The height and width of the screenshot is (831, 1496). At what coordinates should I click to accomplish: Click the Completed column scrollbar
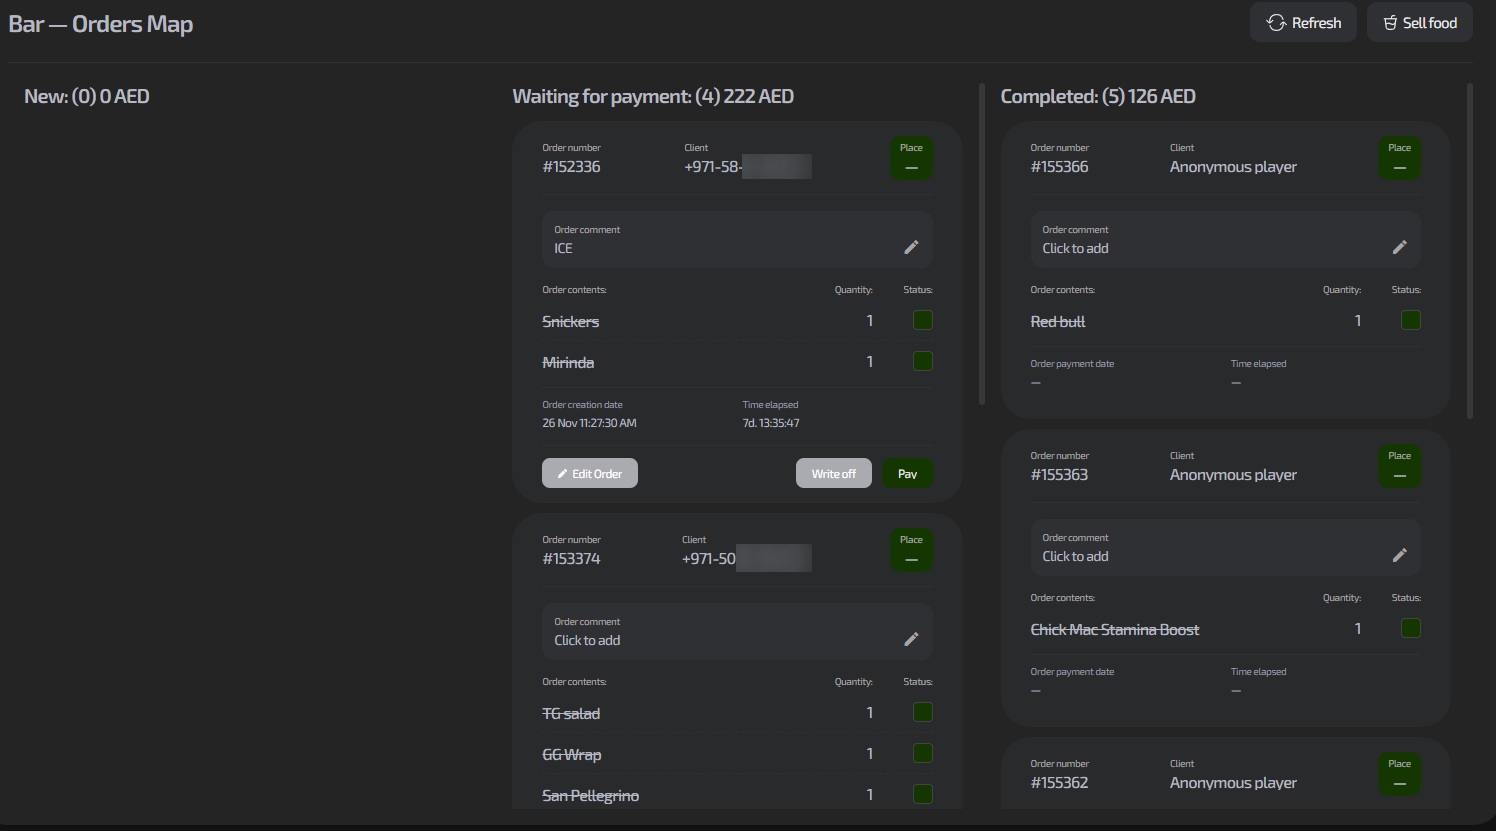coord(1469,250)
